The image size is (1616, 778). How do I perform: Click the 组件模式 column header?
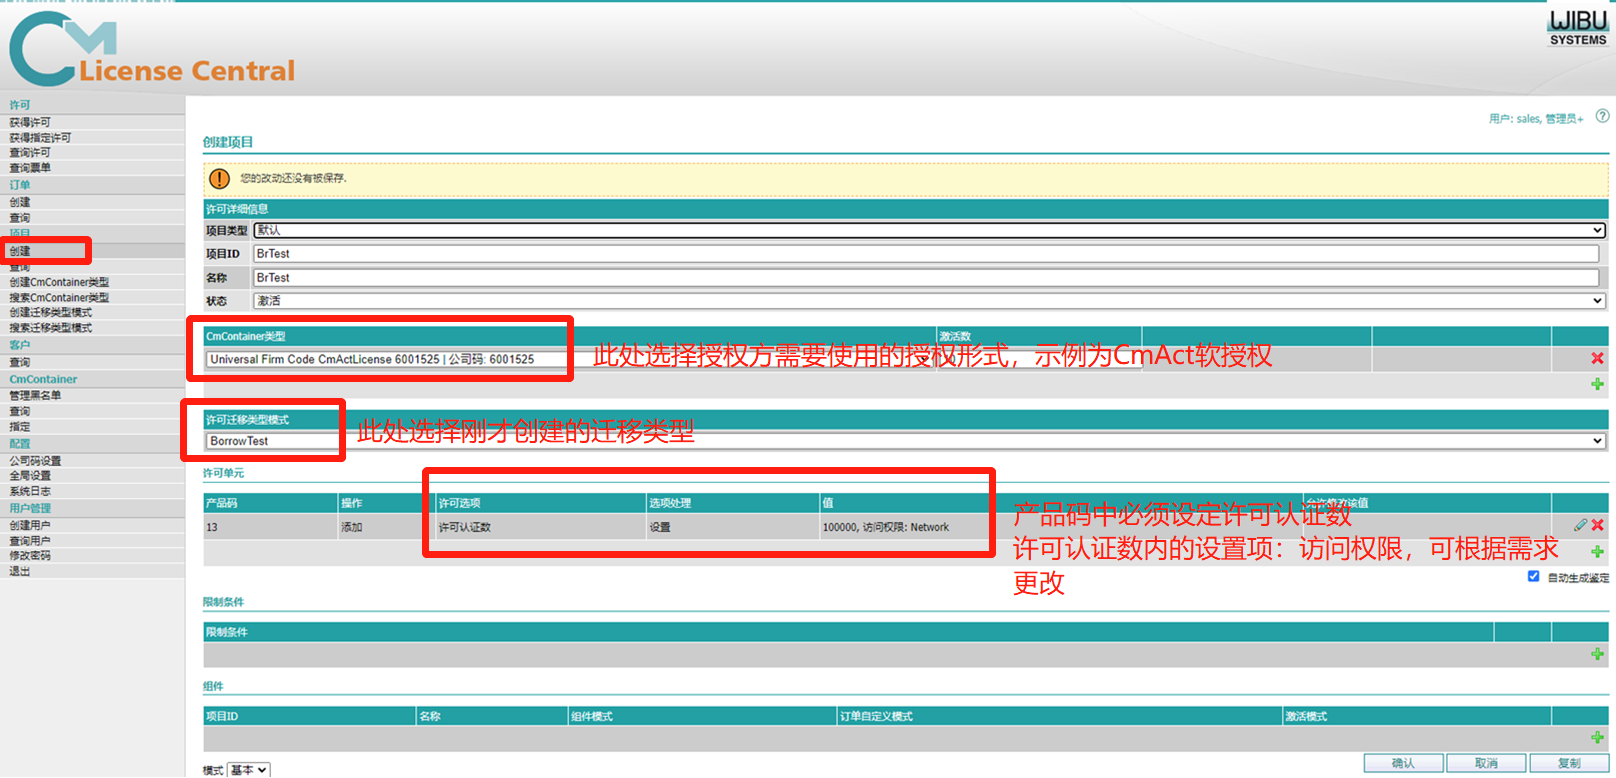pyautogui.click(x=701, y=716)
